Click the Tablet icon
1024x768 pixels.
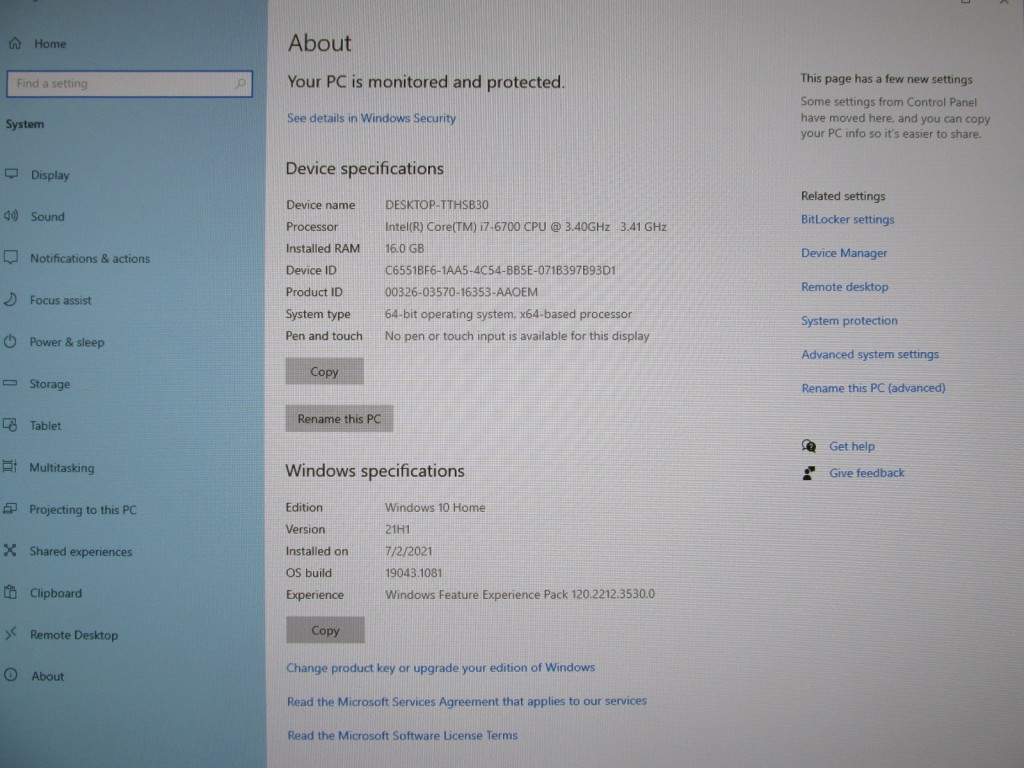(10, 425)
